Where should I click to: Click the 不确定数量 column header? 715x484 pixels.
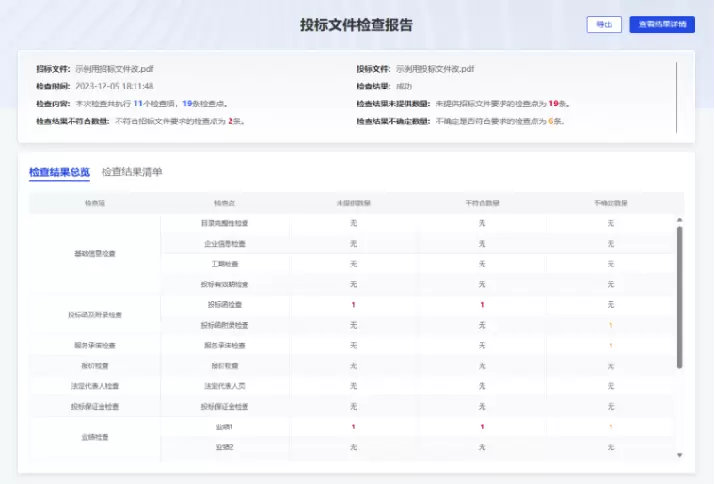click(610, 203)
